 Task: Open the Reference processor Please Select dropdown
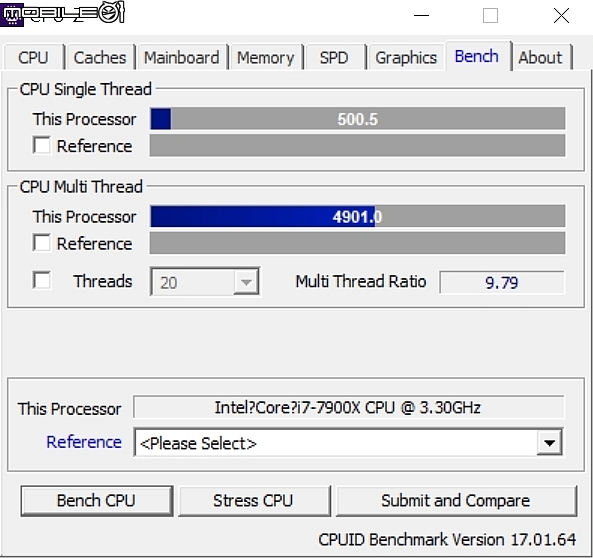point(348,442)
